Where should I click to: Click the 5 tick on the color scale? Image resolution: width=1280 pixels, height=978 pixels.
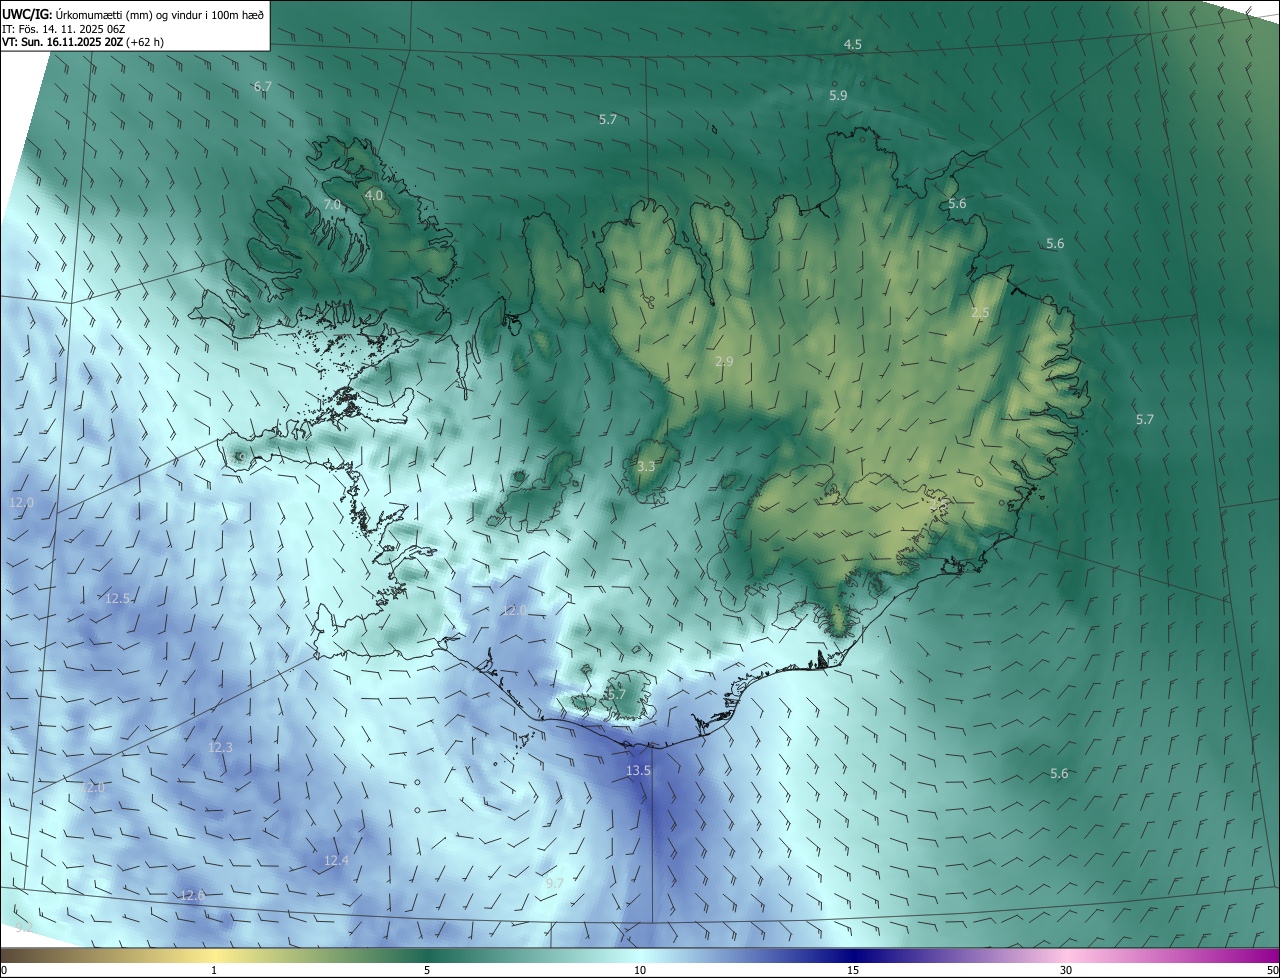tap(427, 970)
